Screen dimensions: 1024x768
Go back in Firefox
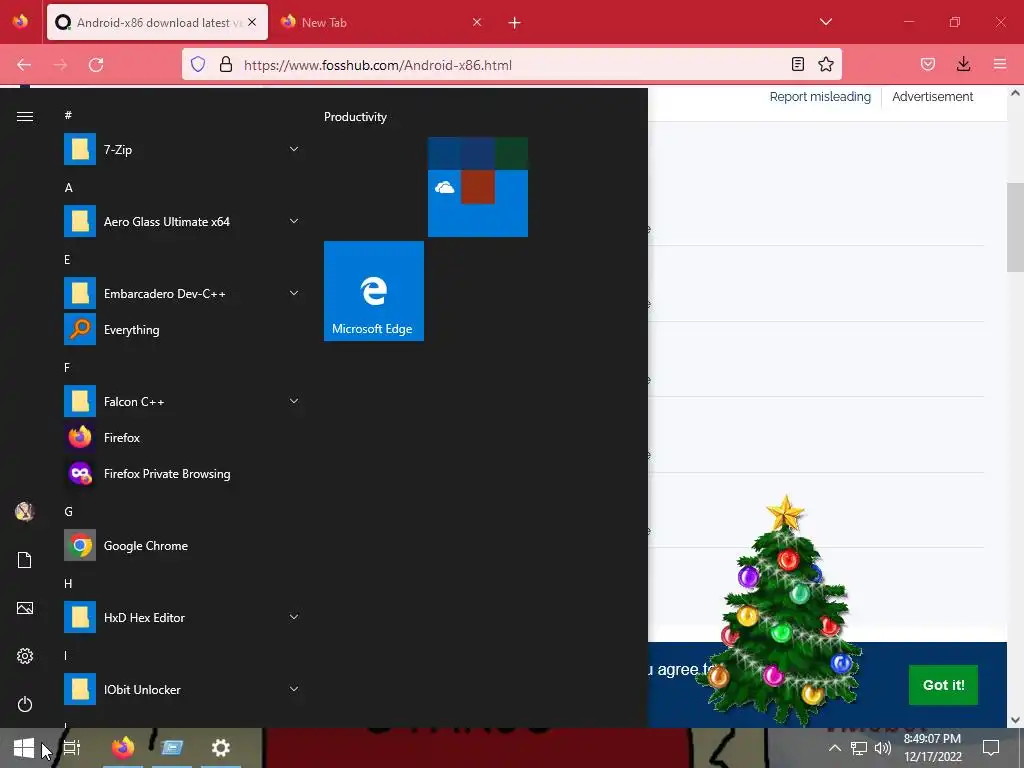24,65
